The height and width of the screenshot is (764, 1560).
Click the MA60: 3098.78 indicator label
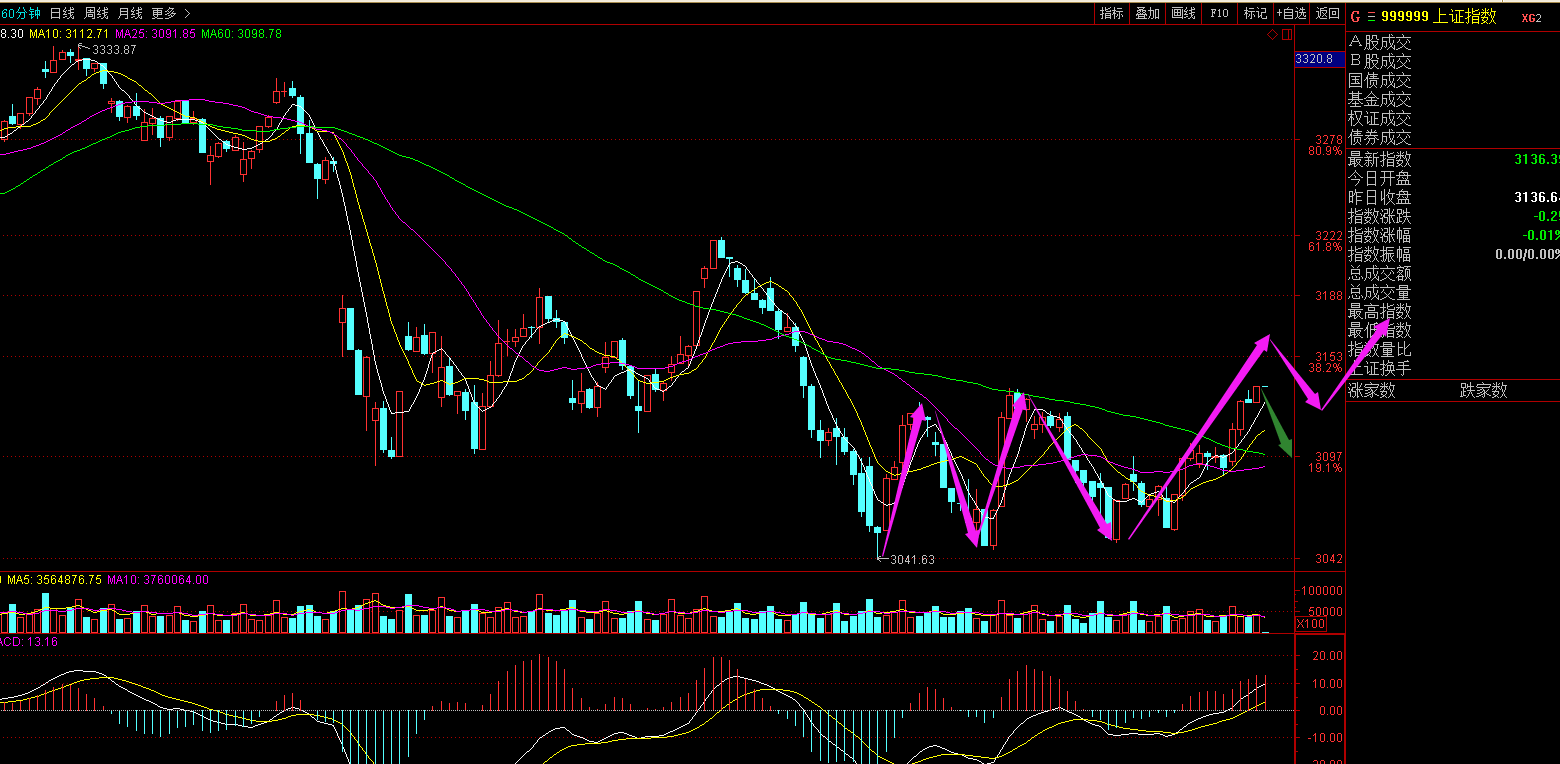click(241, 33)
